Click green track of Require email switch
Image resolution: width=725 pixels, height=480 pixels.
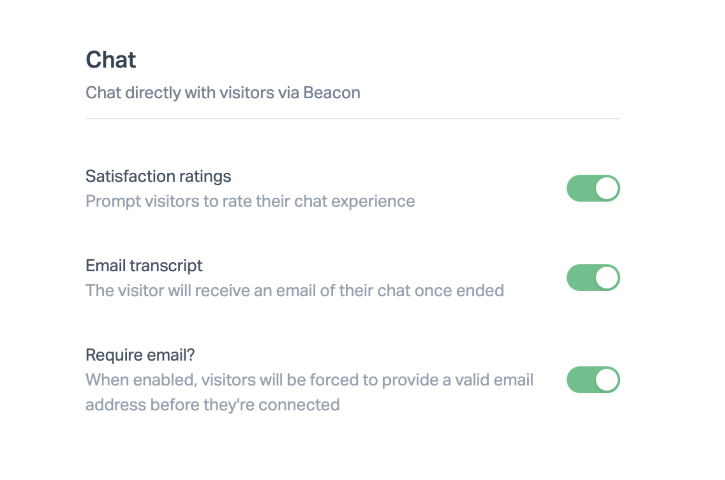[580, 380]
